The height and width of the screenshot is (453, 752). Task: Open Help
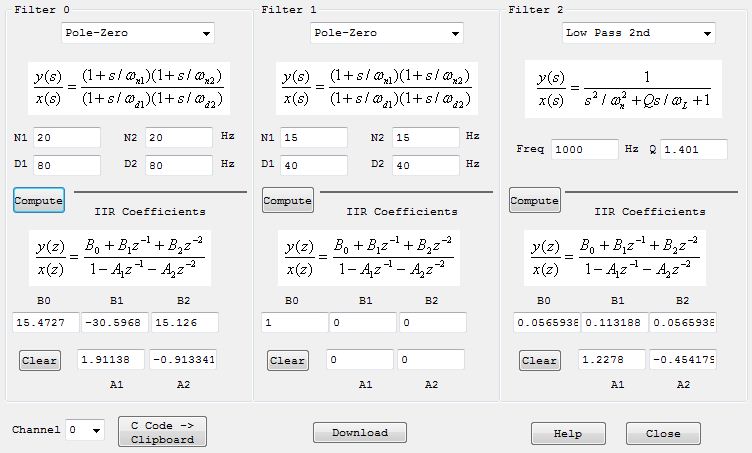568,434
